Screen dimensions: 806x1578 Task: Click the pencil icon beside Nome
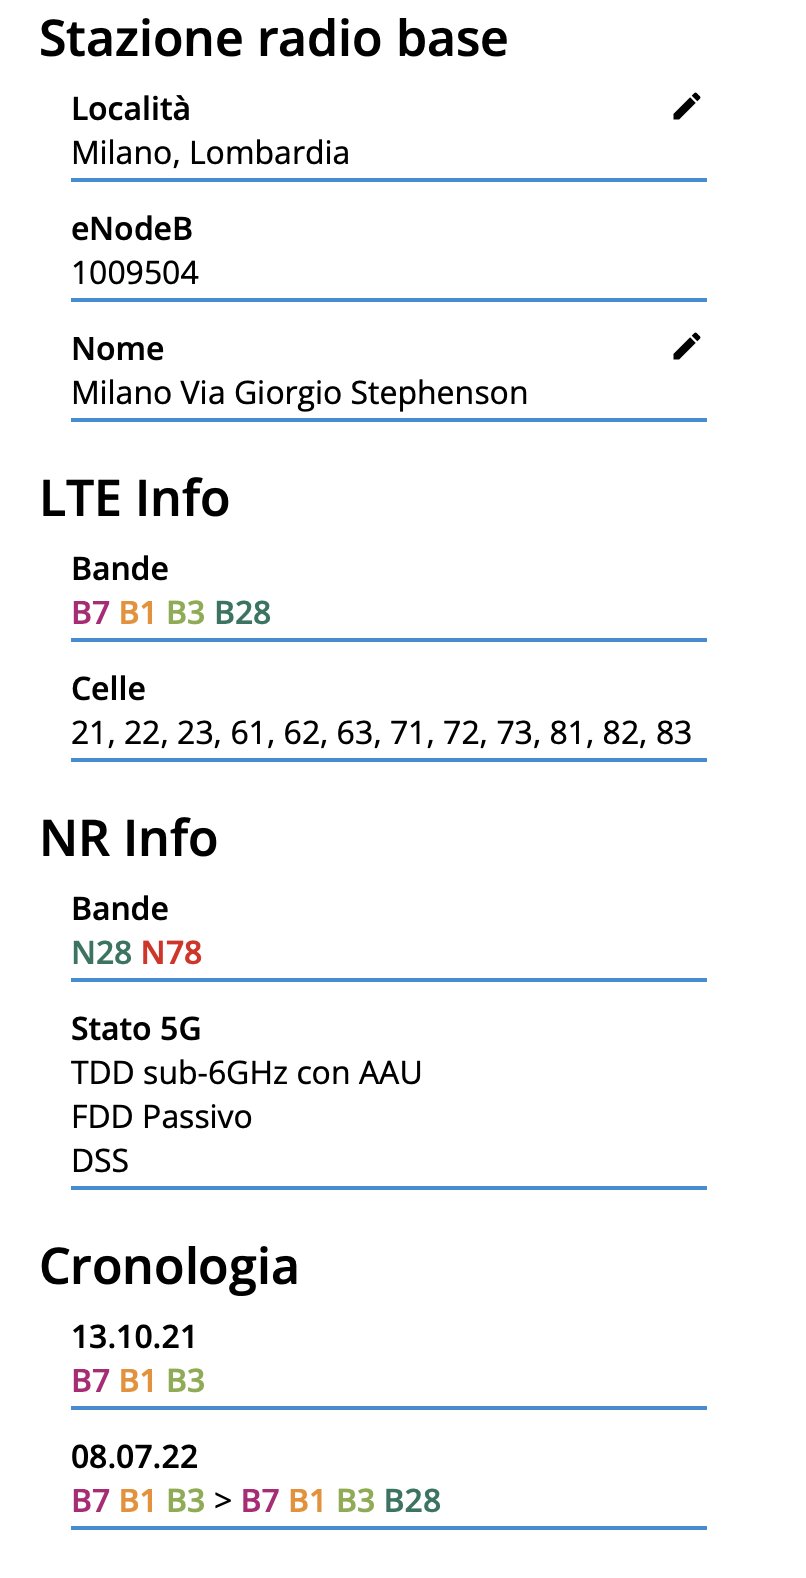click(686, 346)
